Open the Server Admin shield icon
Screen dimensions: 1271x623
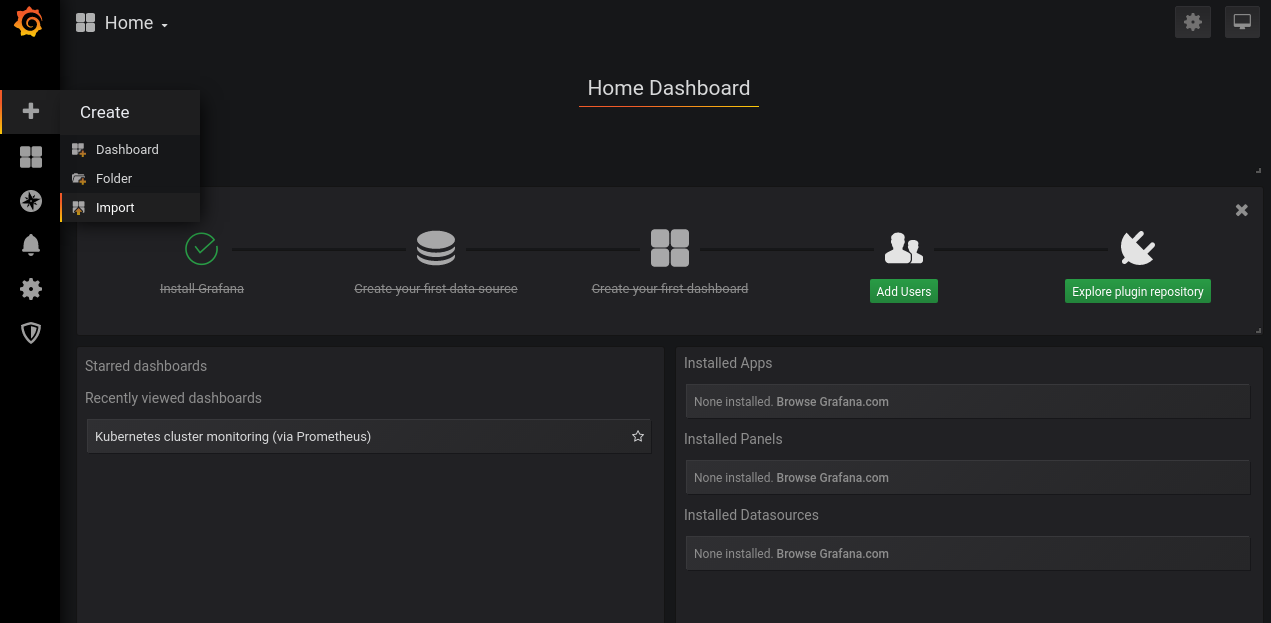[31, 333]
